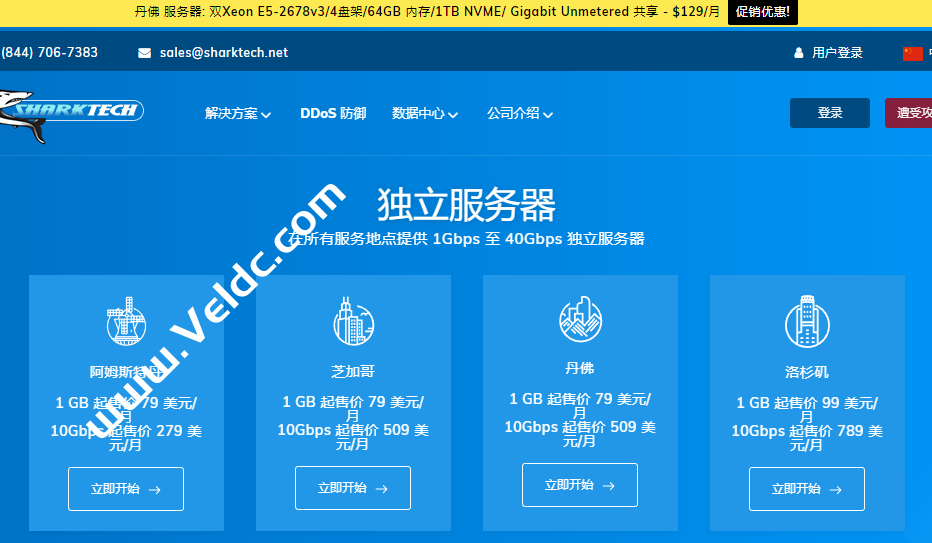Screen dimensions: 932x543
Task: Click the 1 GB 起售价 99 price text
Action: click(x=807, y=410)
